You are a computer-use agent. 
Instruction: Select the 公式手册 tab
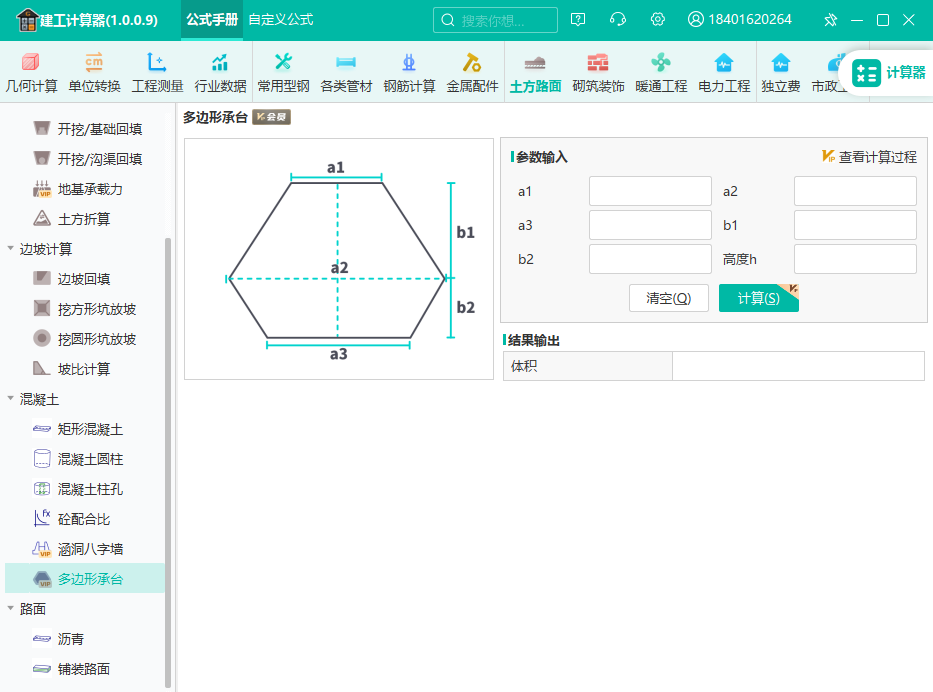212,20
